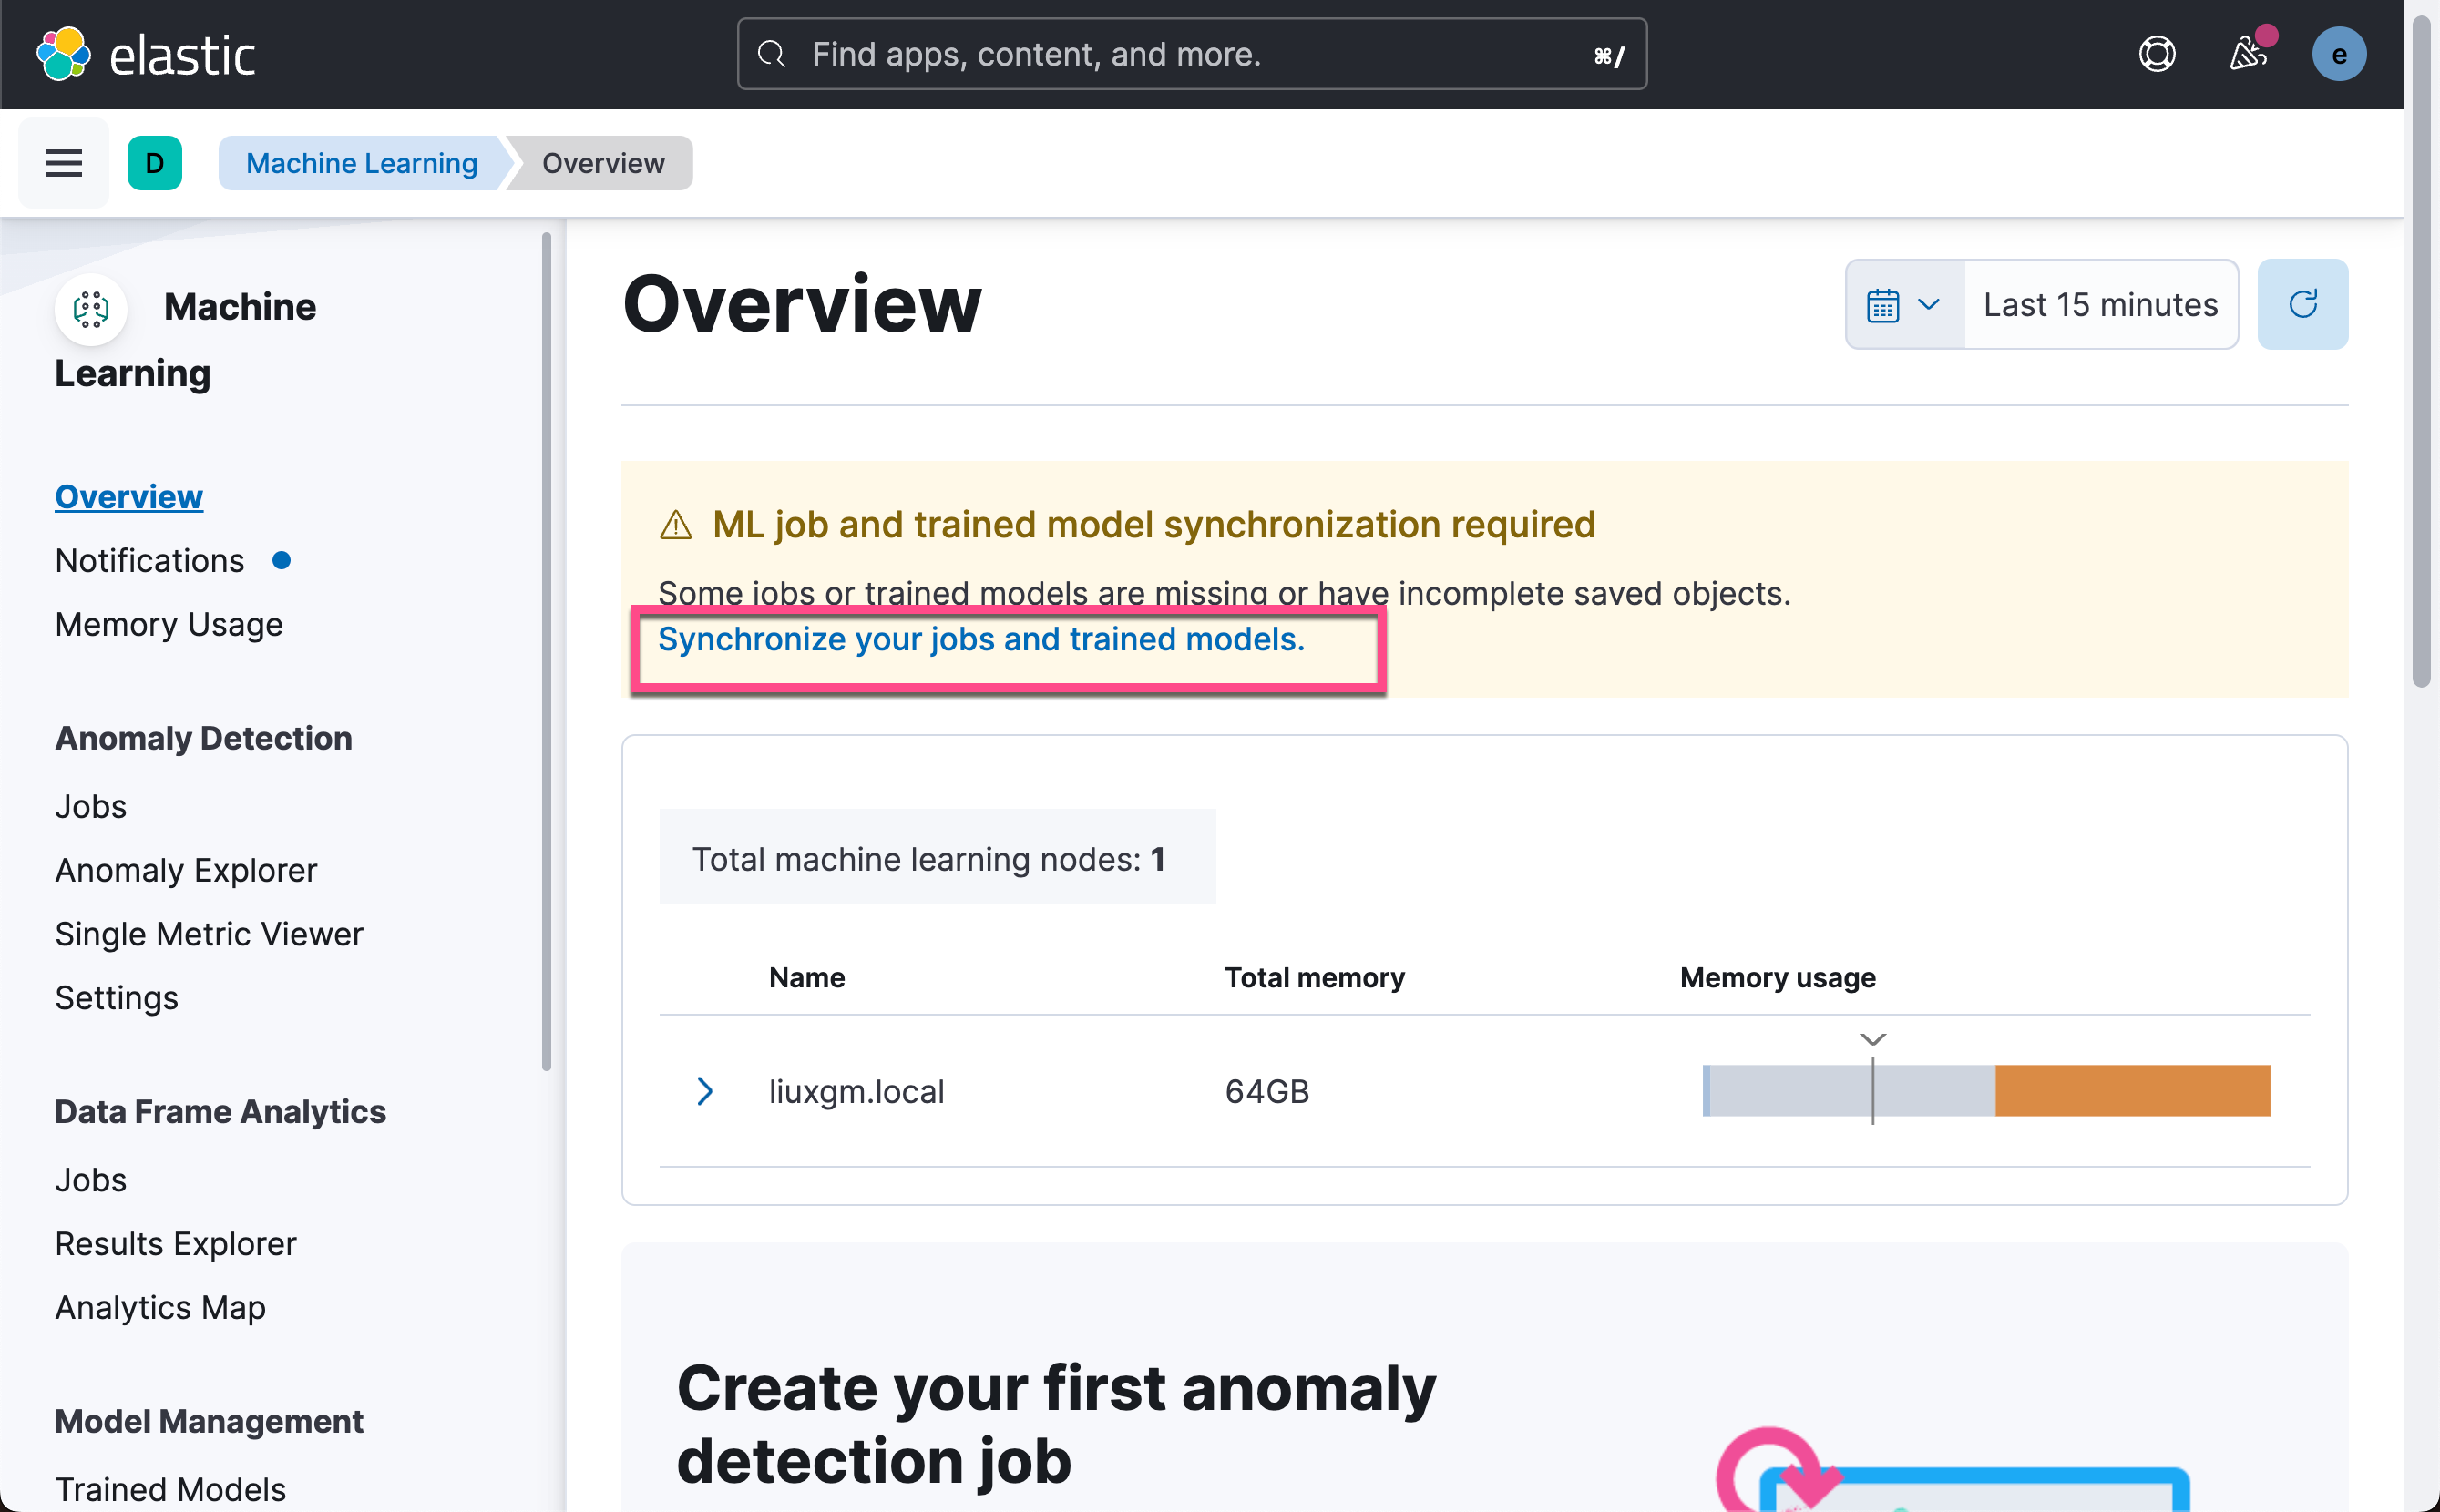Click the D space avatar
This screenshot has height=1512, width=2440.
click(x=155, y=163)
